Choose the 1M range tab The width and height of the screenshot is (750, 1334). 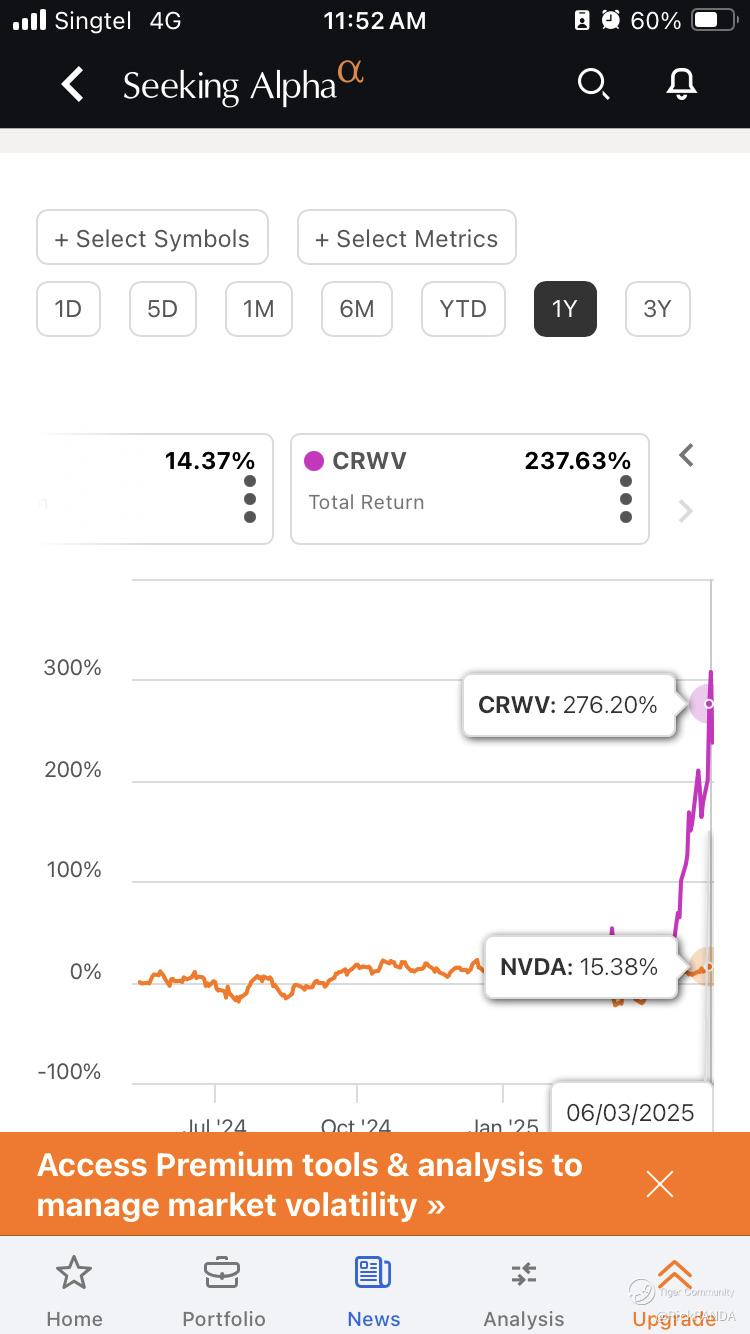click(x=258, y=309)
